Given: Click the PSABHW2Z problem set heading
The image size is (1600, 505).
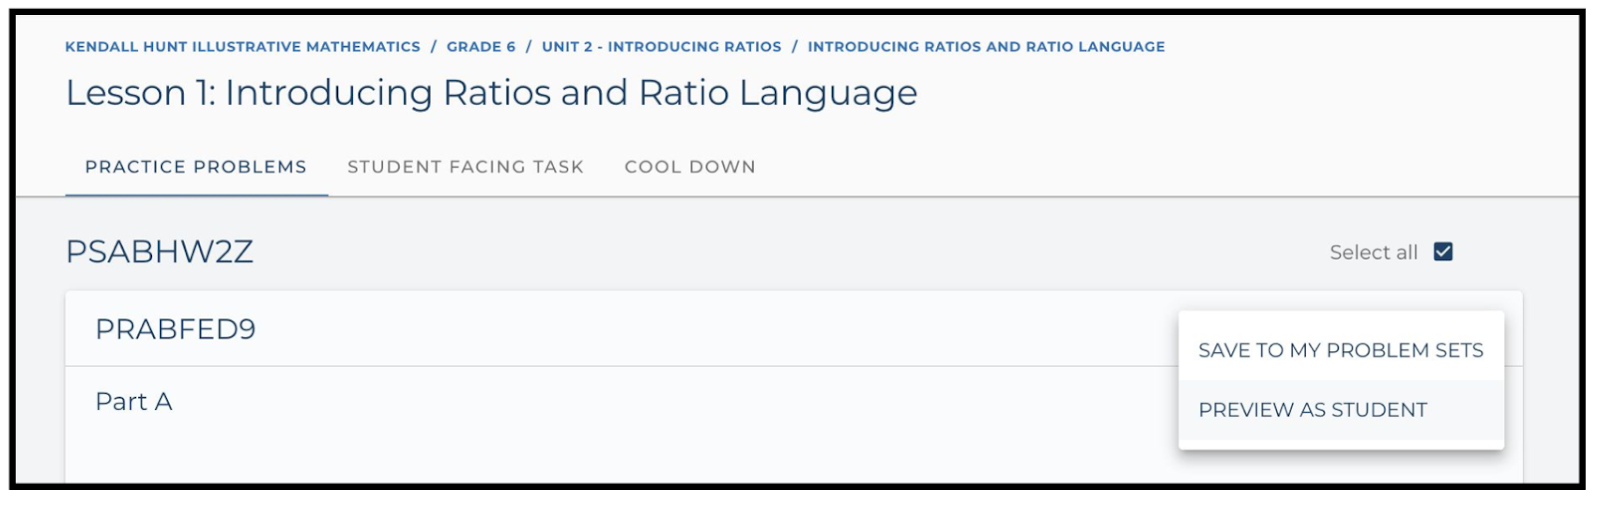Looking at the screenshot, I should pos(160,252).
